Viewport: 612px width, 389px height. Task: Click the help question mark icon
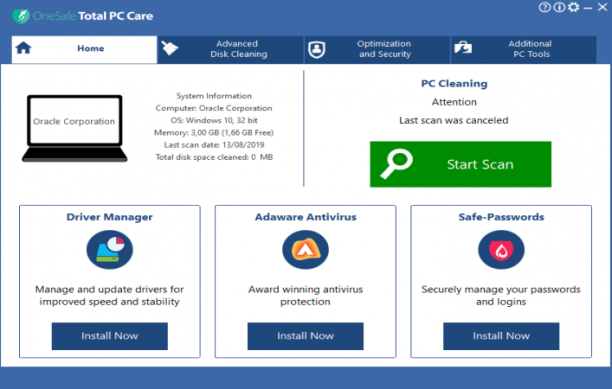pos(544,7)
